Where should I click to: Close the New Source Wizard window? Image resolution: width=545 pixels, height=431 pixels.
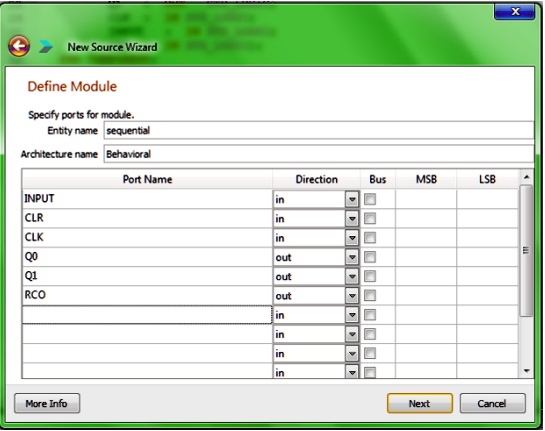(x=514, y=12)
